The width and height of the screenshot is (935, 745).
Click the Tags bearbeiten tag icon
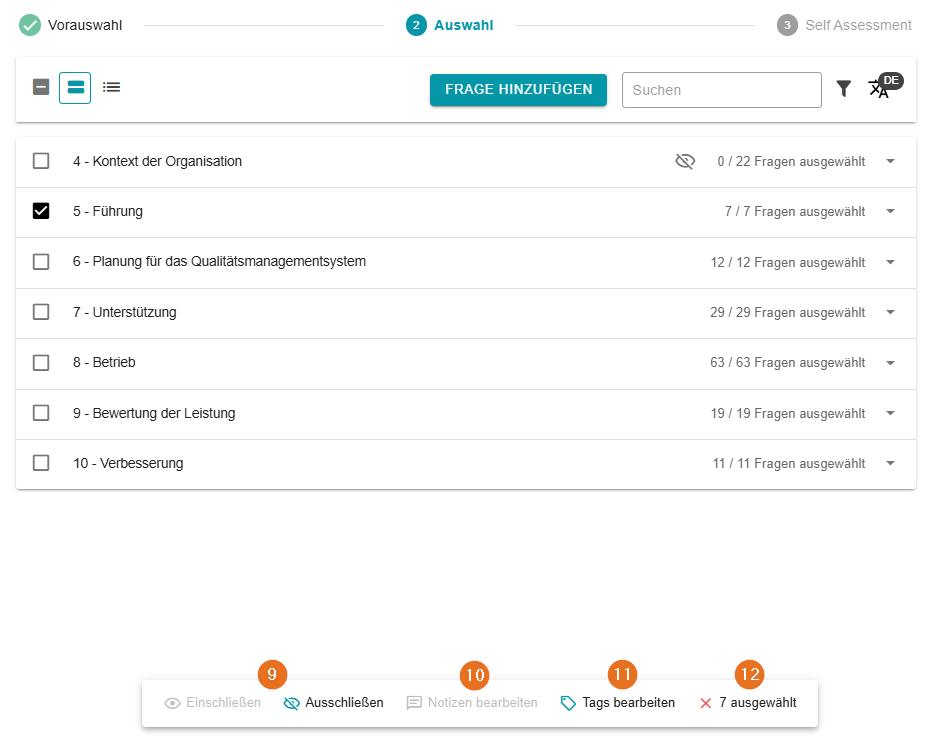[x=568, y=703]
